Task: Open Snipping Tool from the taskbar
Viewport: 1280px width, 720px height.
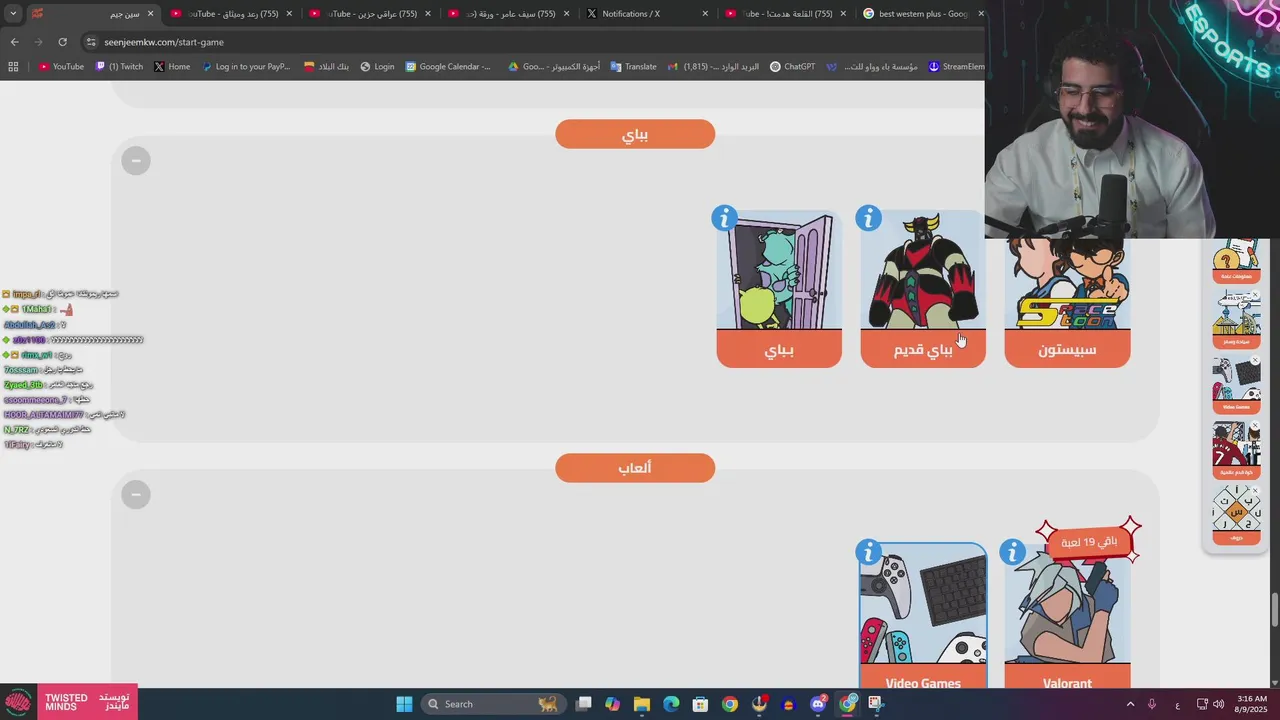Action: click(875, 704)
